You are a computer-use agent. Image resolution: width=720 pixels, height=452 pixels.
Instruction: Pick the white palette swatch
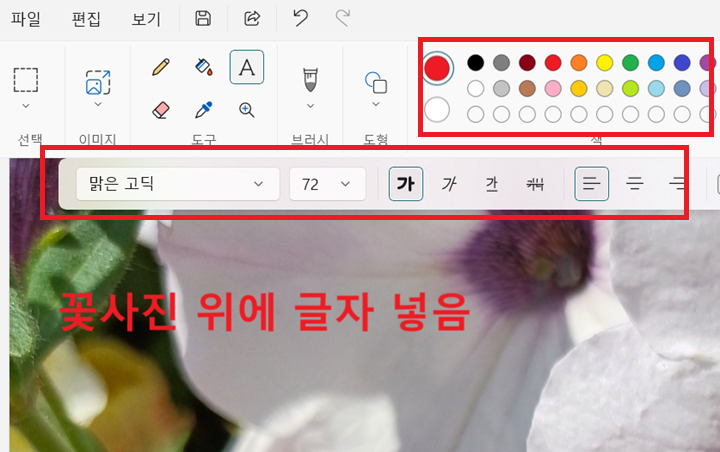tap(475, 89)
